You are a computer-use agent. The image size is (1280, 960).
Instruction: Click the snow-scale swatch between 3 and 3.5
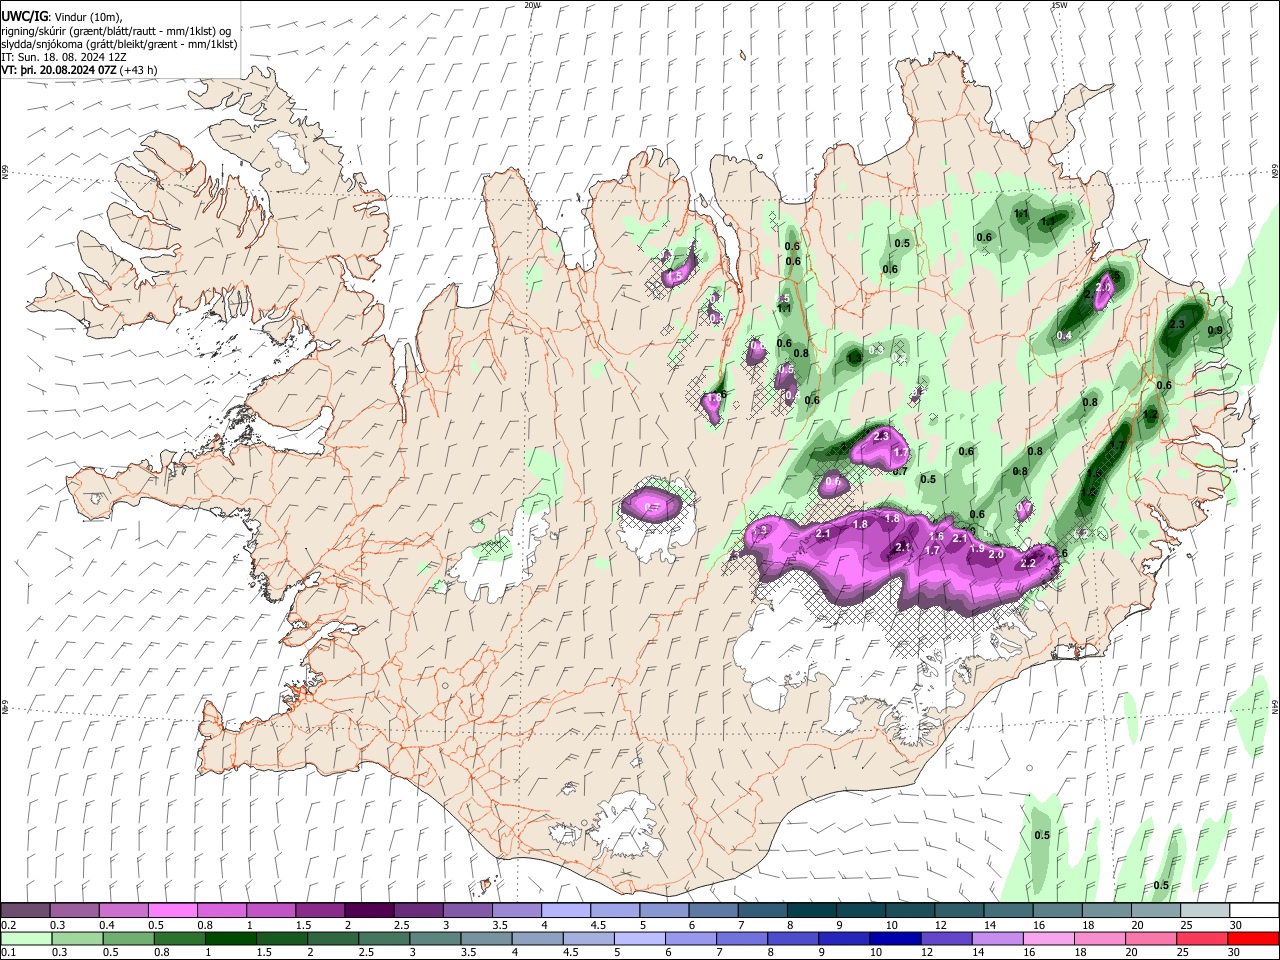[467, 911]
